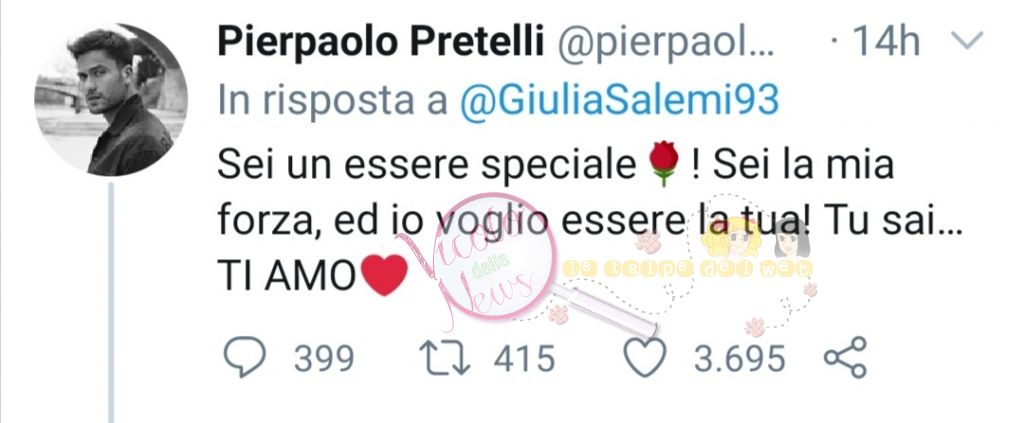The width and height of the screenshot is (1024, 423).
Task: Click the 3.695 likes count
Action: 739,358
